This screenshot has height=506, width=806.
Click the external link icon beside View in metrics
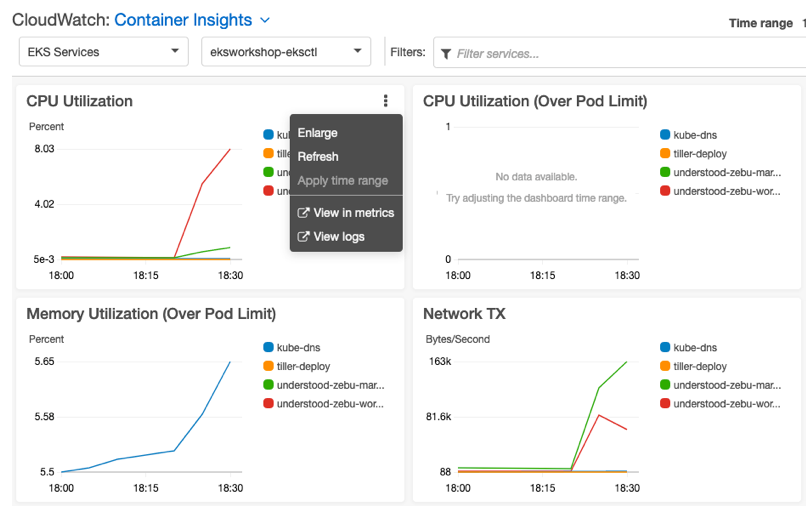[x=304, y=213]
